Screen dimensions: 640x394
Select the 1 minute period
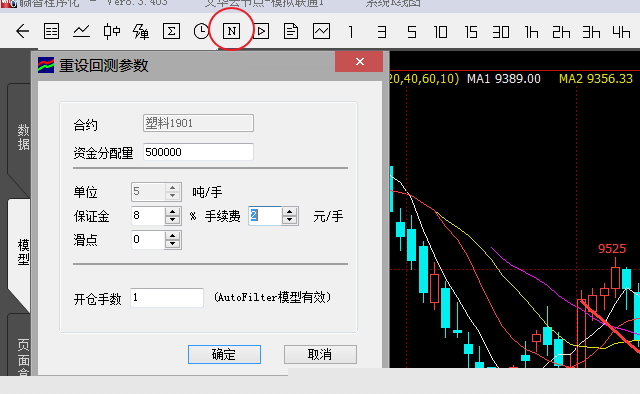(351, 32)
